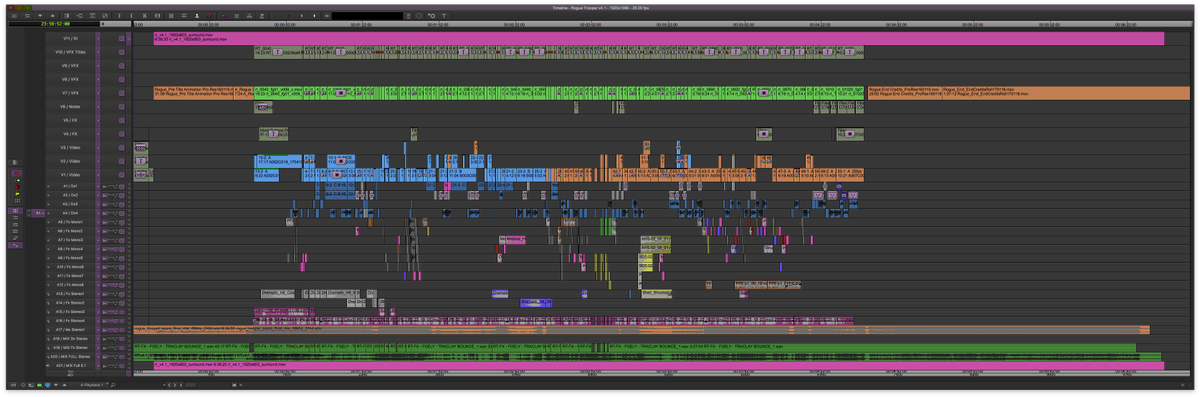Select the A19 / MIX Fx Stereo track button
The height and width of the screenshot is (397, 1200).
(x=70, y=347)
